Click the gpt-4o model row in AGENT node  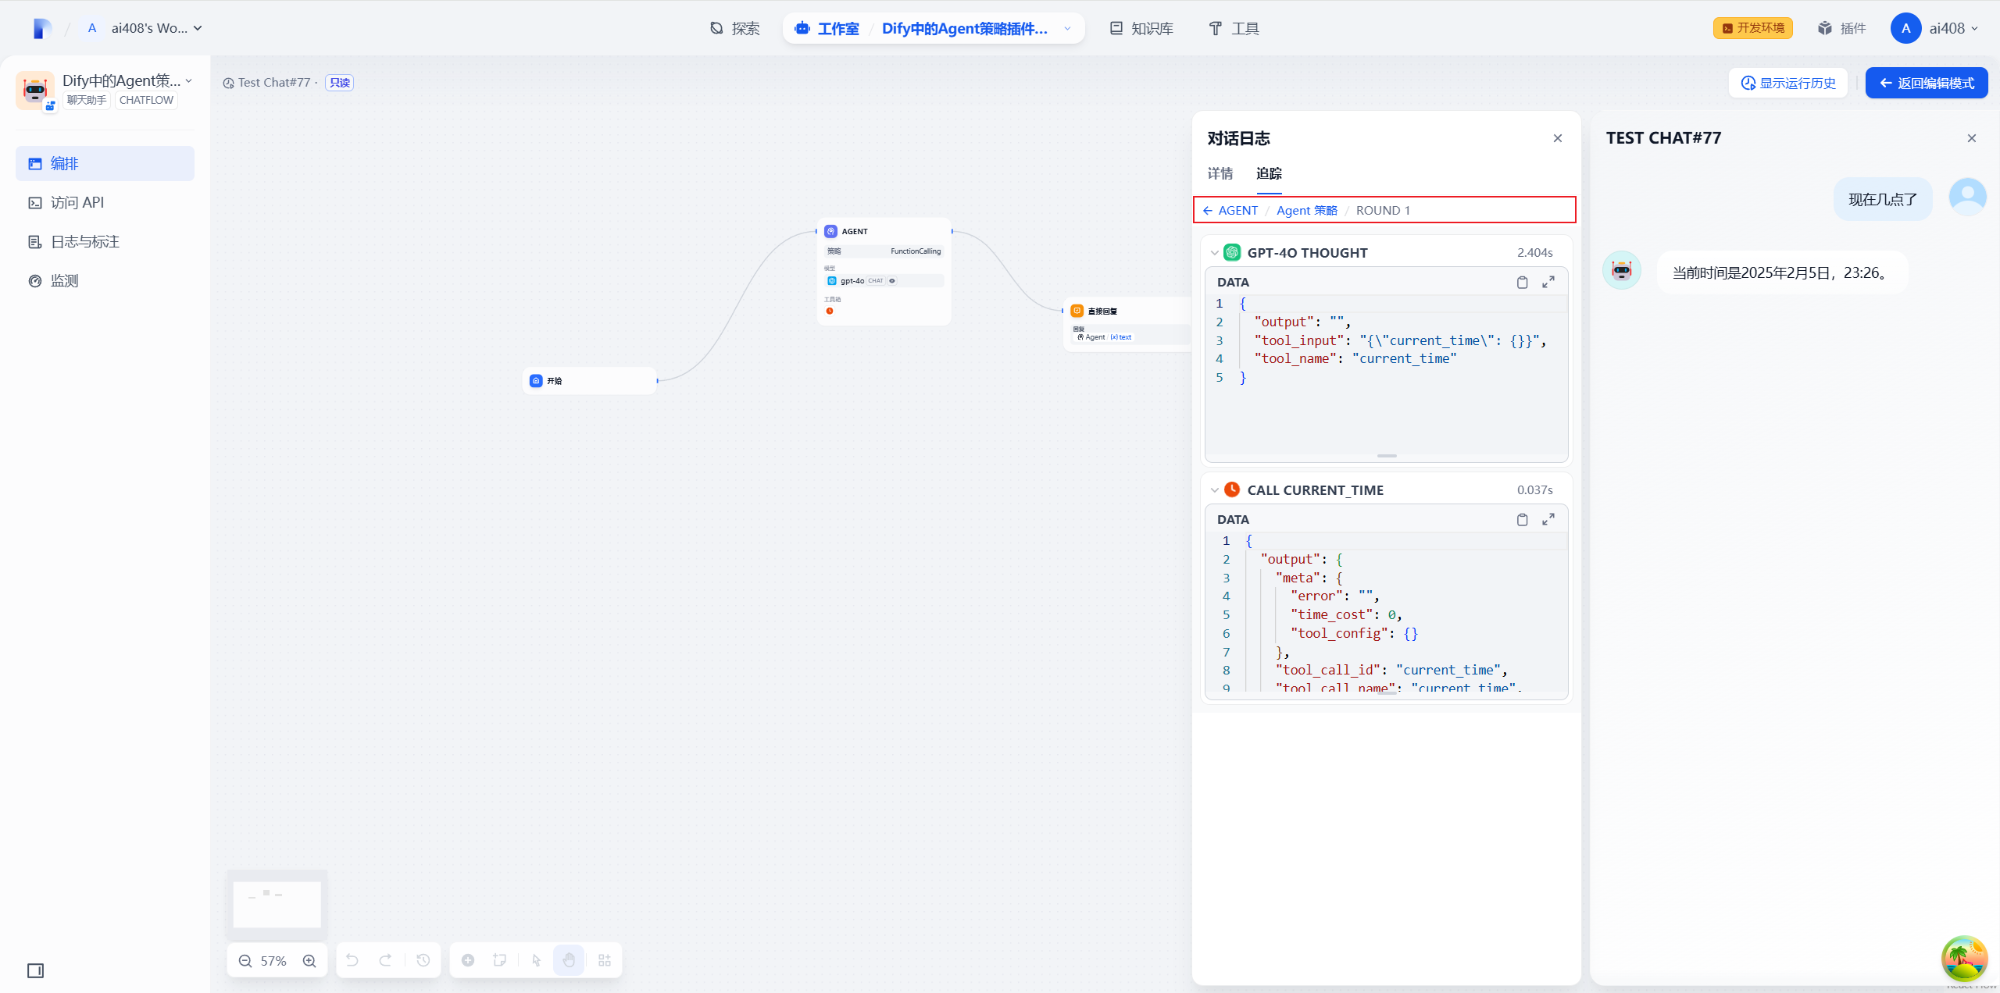coord(884,281)
